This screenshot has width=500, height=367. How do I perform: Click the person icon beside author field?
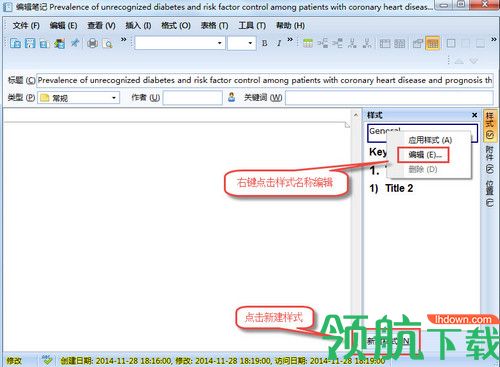(x=232, y=97)
